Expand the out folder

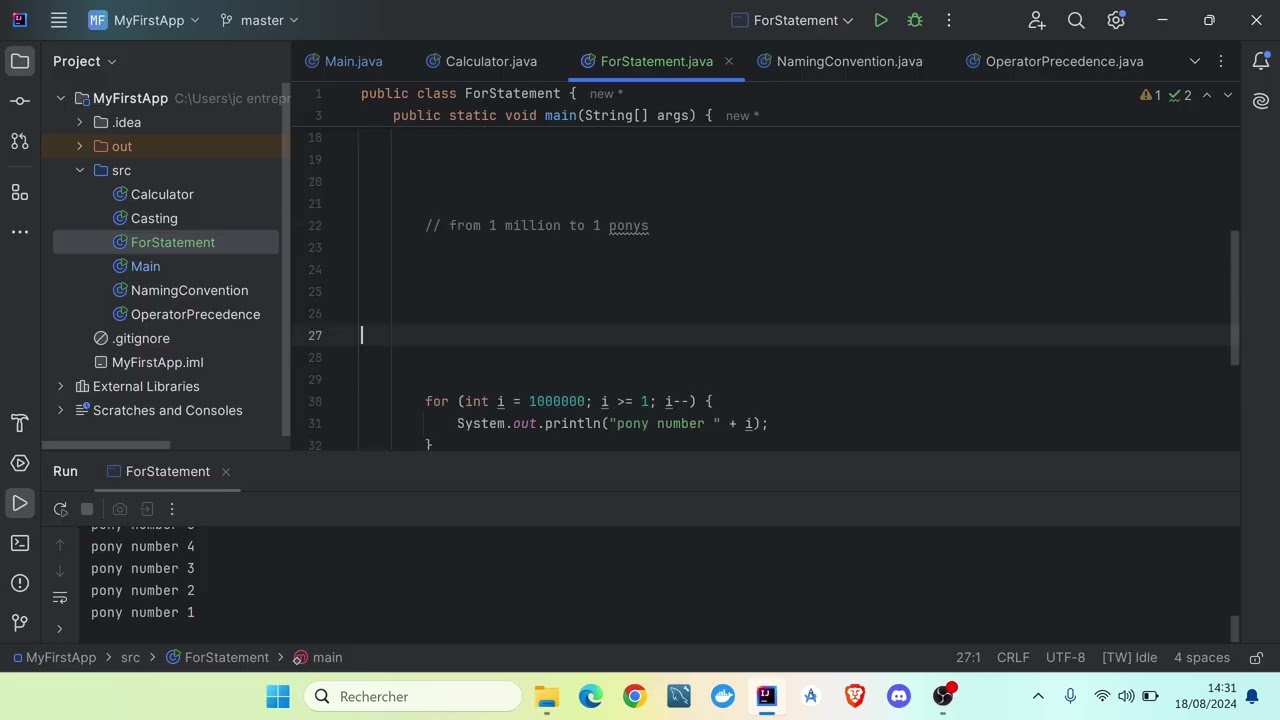pos(80,146)
